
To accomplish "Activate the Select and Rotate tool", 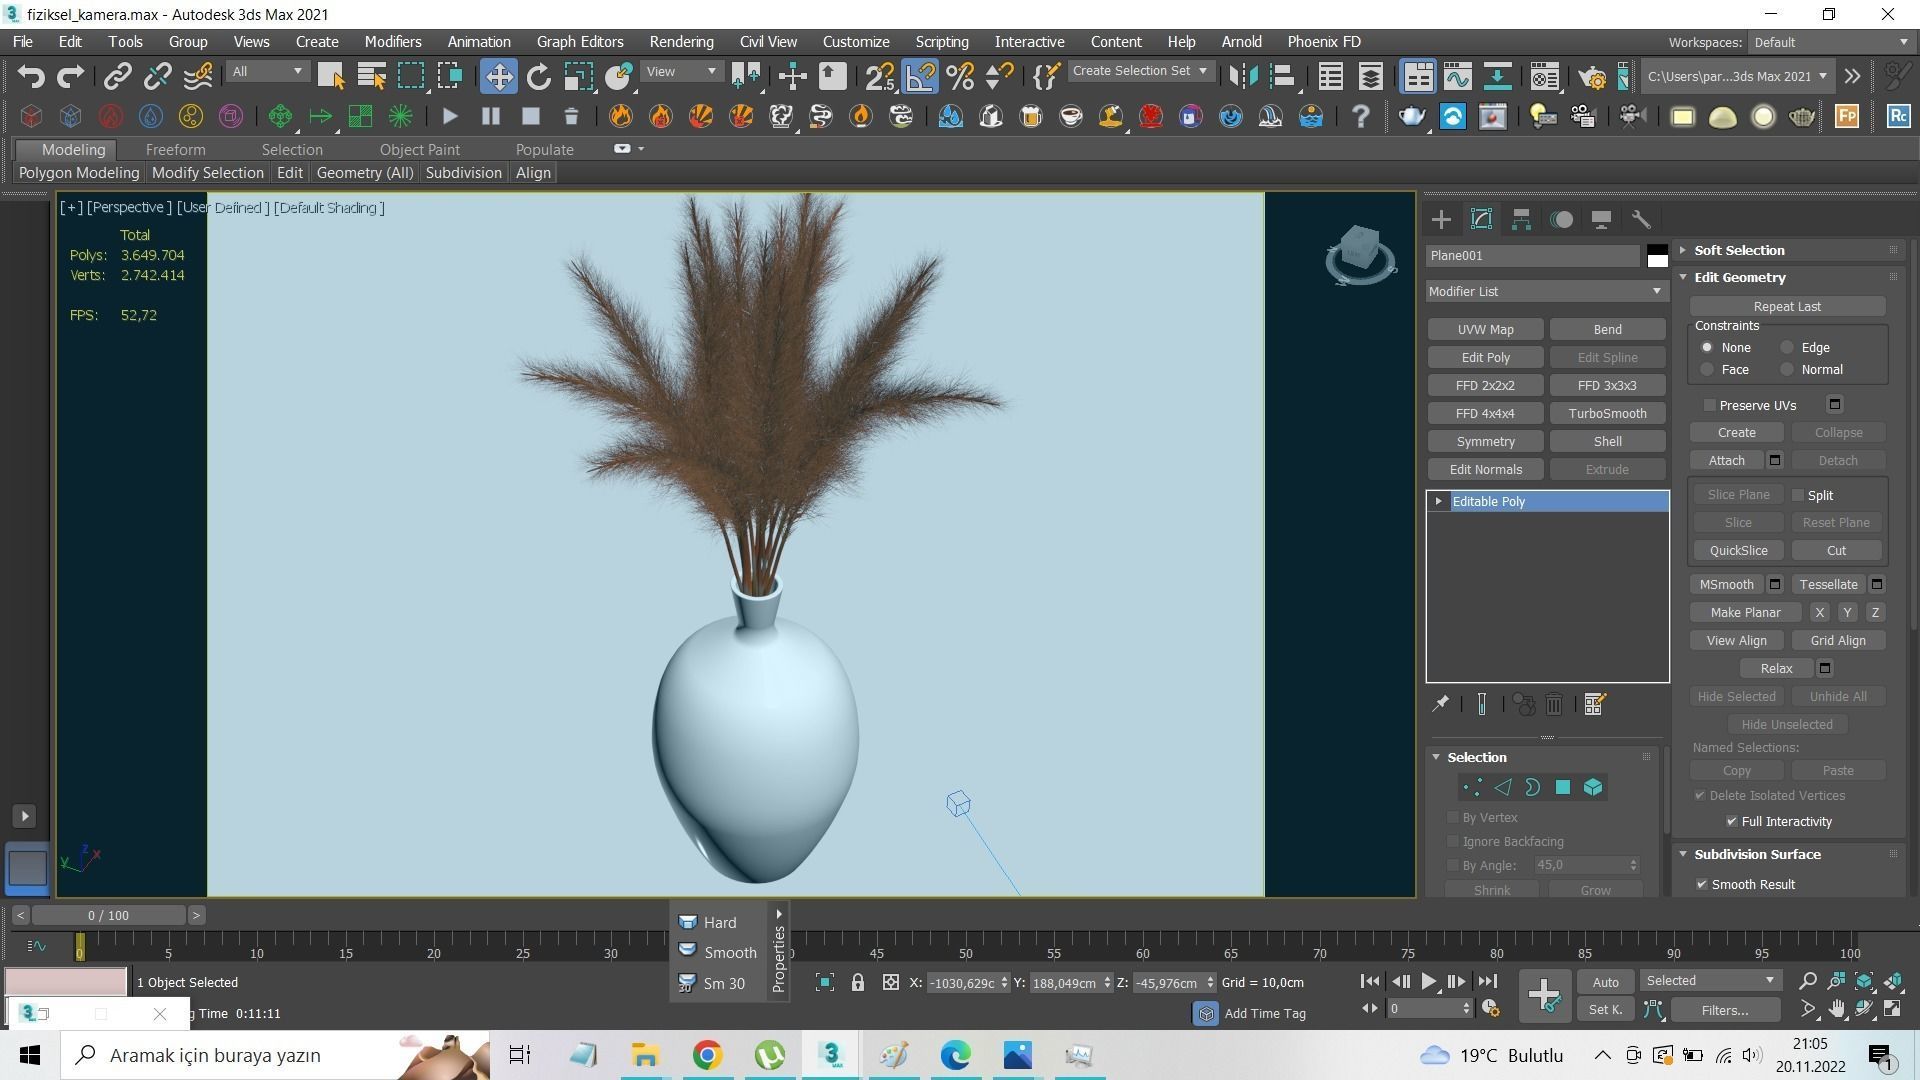I will pos(539,76).
